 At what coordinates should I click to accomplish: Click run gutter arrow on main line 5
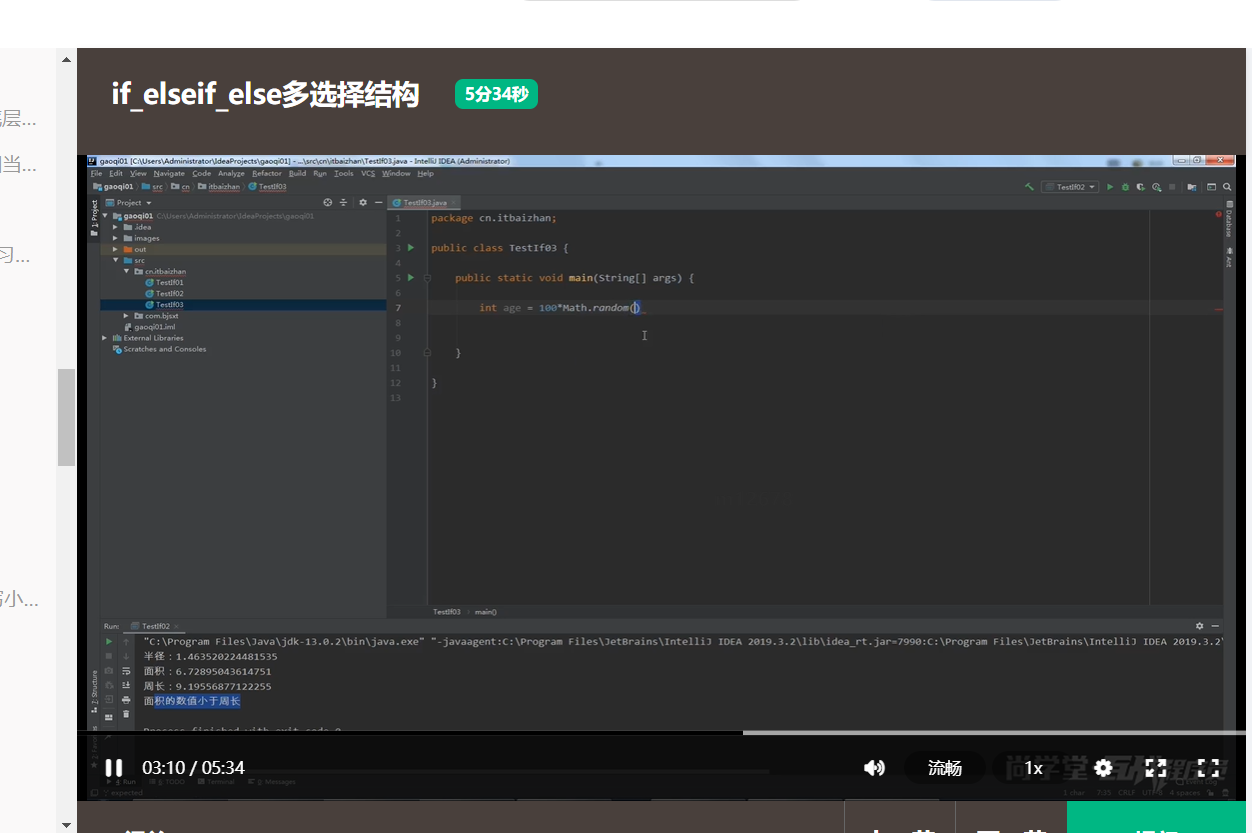pyautogui.click(x=410, y=277)
